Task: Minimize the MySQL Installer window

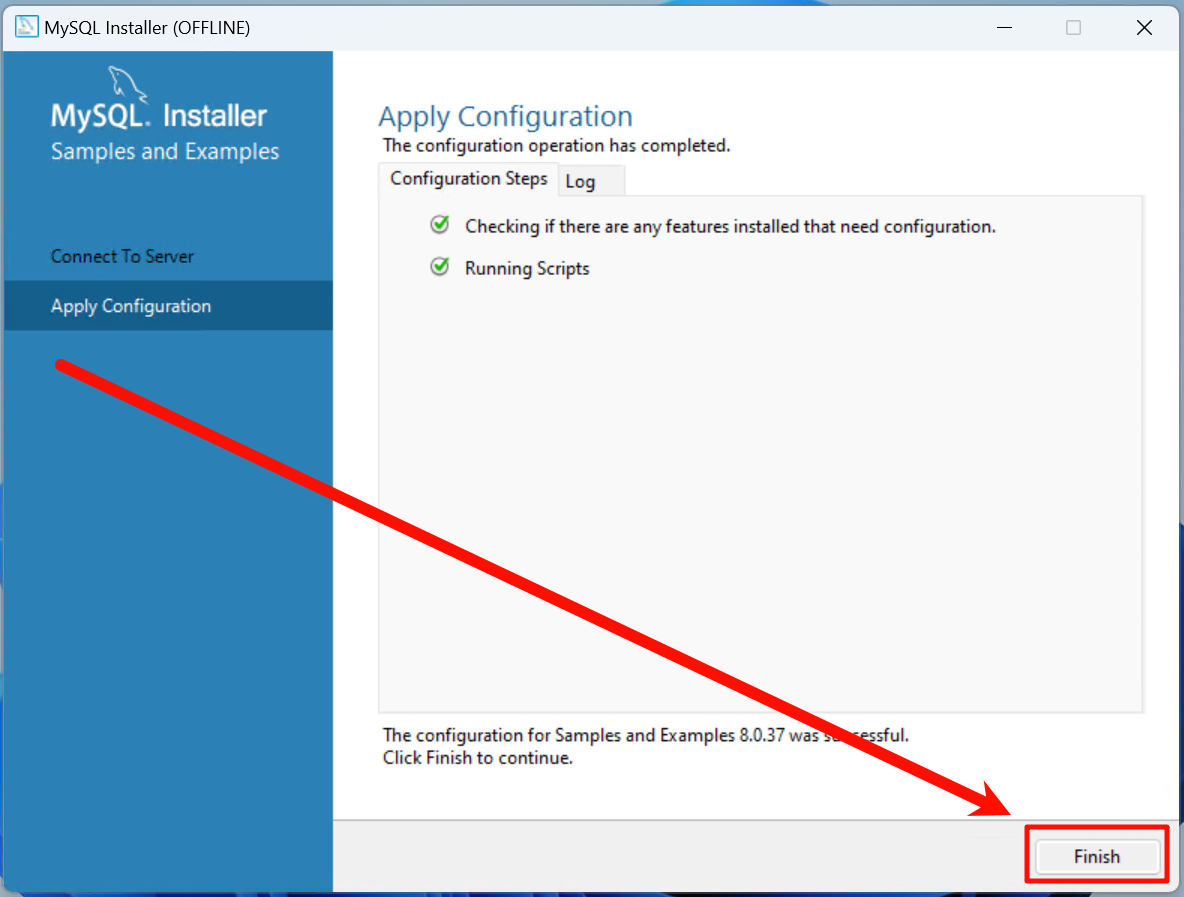Action: pos(1004,27)
